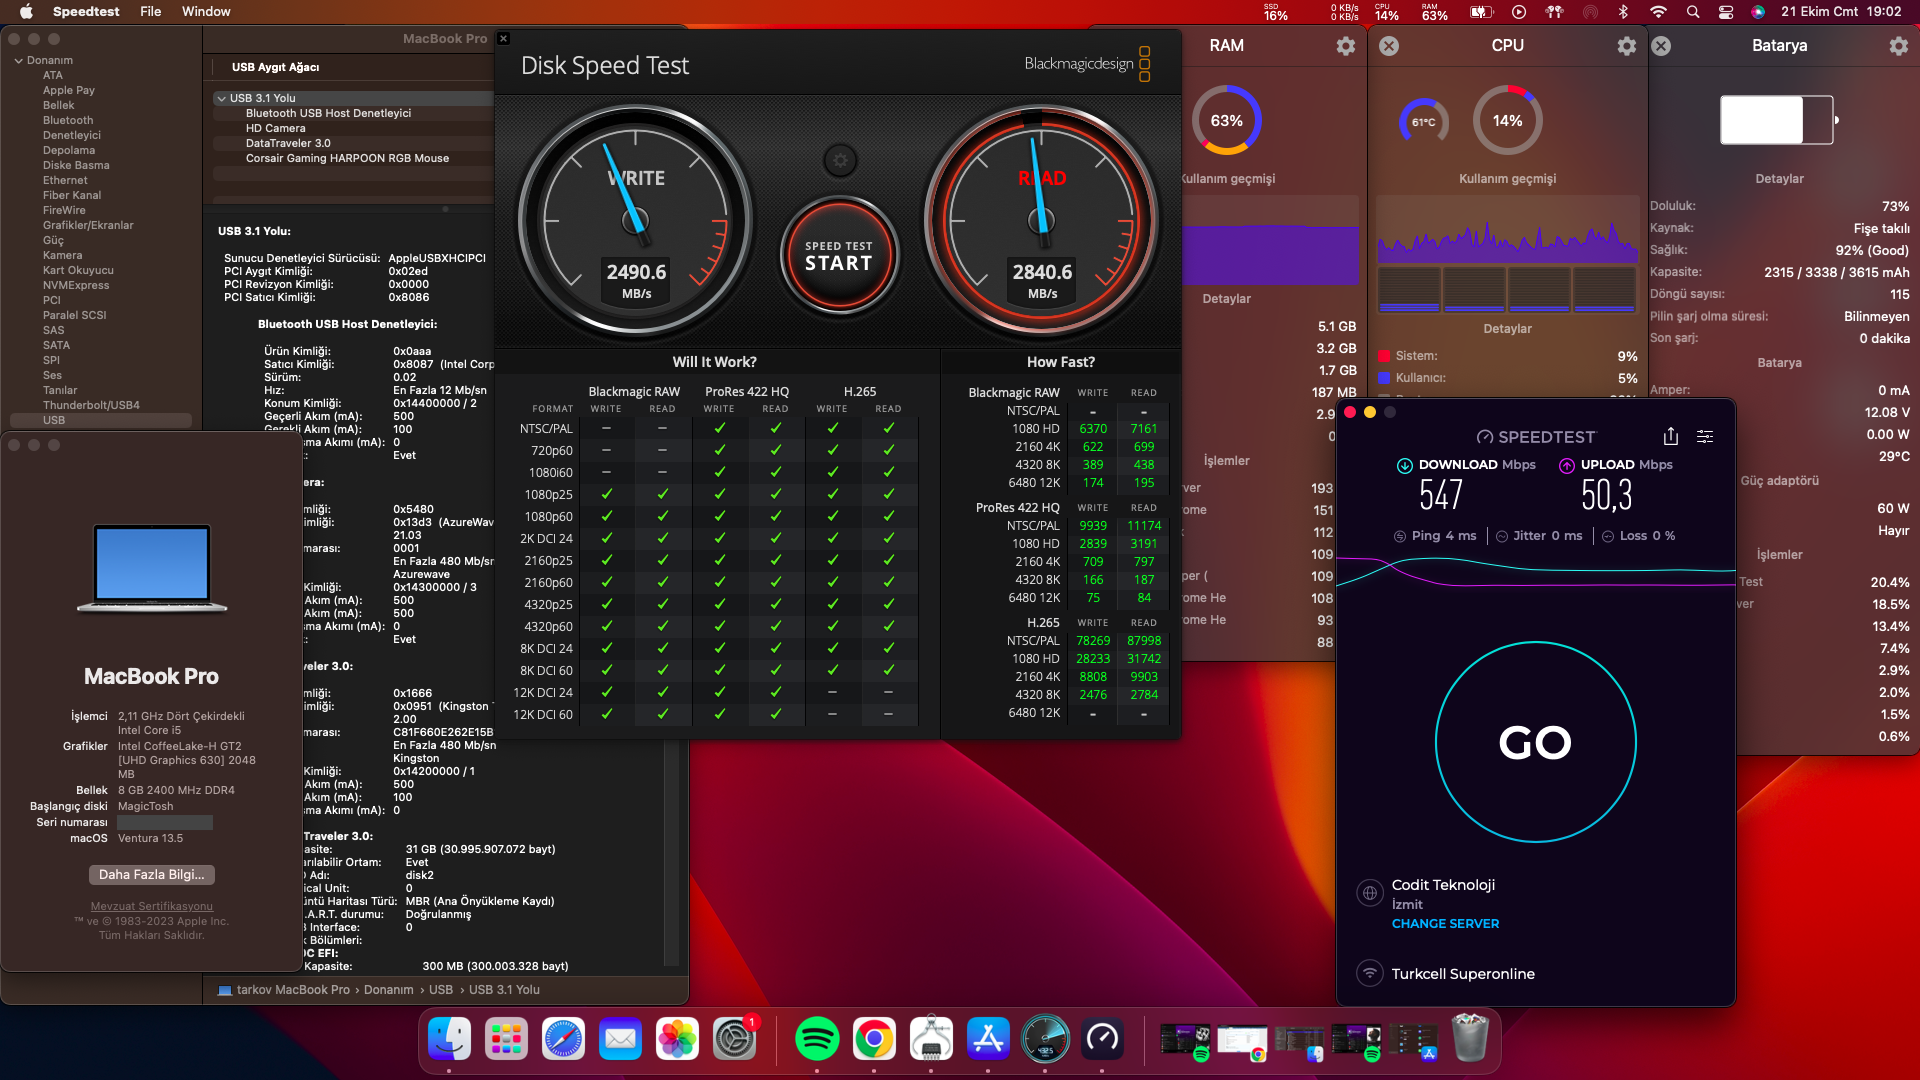Open Speedtest settings sliders icon
Screen dimensions: 1920x1080
[1705, 436]
